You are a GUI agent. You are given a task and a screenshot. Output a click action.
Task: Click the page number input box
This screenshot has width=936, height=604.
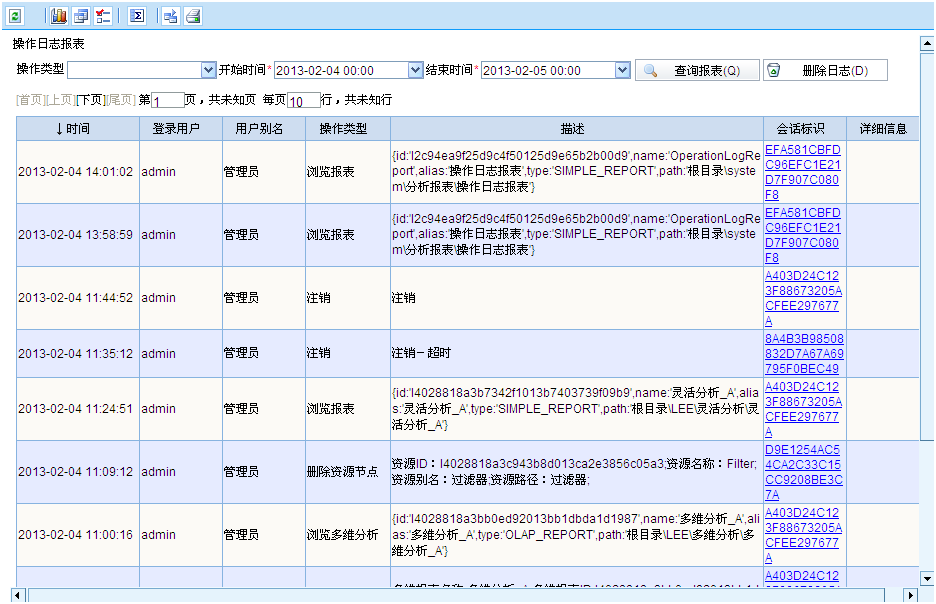point(168,100)
